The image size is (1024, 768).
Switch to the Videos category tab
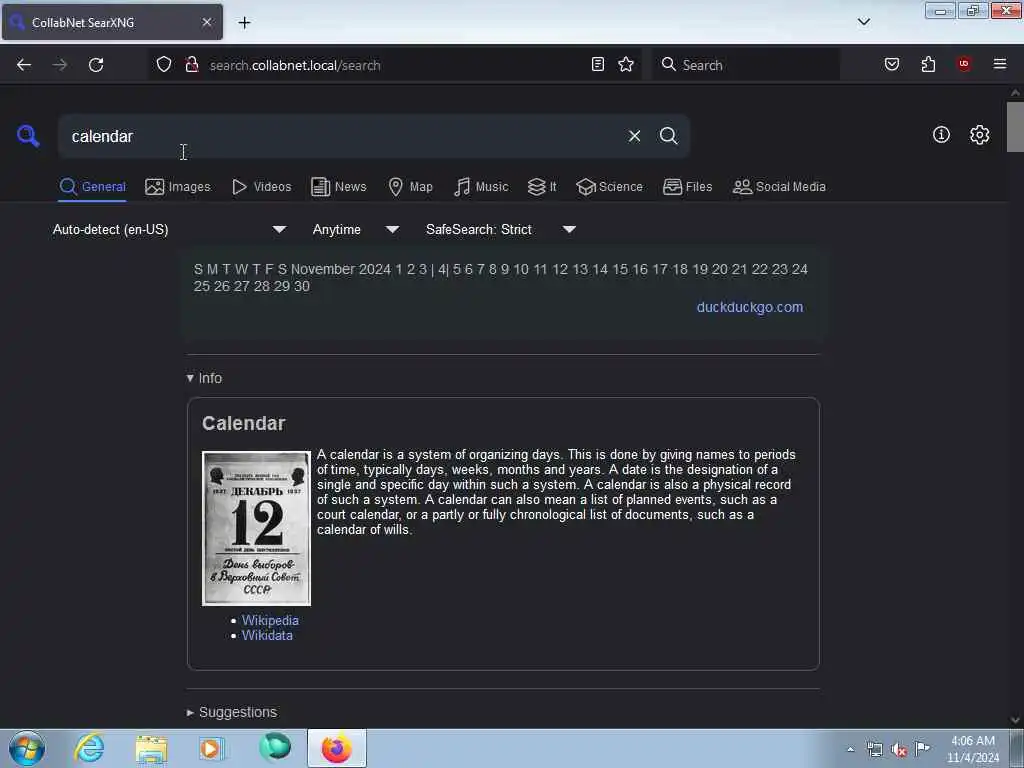pyautogui.click(x=261, y=187)
